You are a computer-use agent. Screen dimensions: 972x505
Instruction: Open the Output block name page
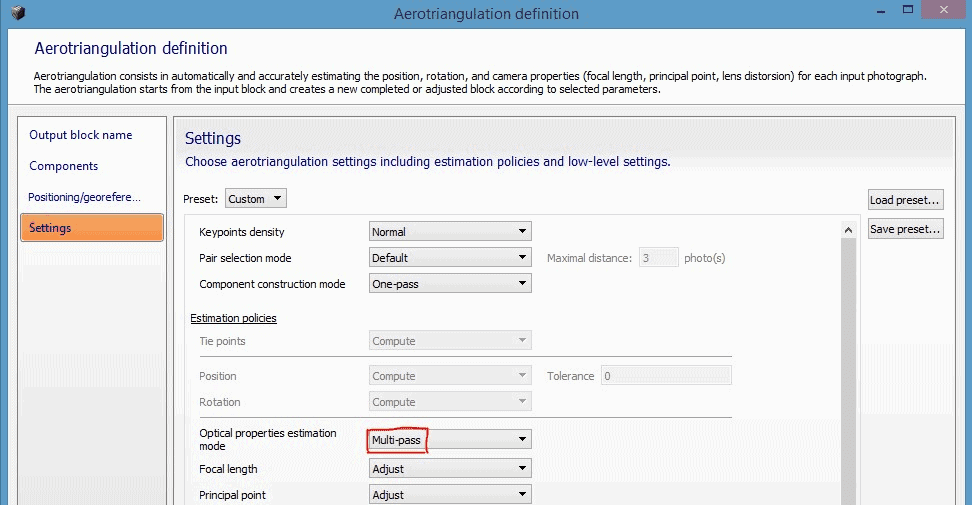point(81,135)
